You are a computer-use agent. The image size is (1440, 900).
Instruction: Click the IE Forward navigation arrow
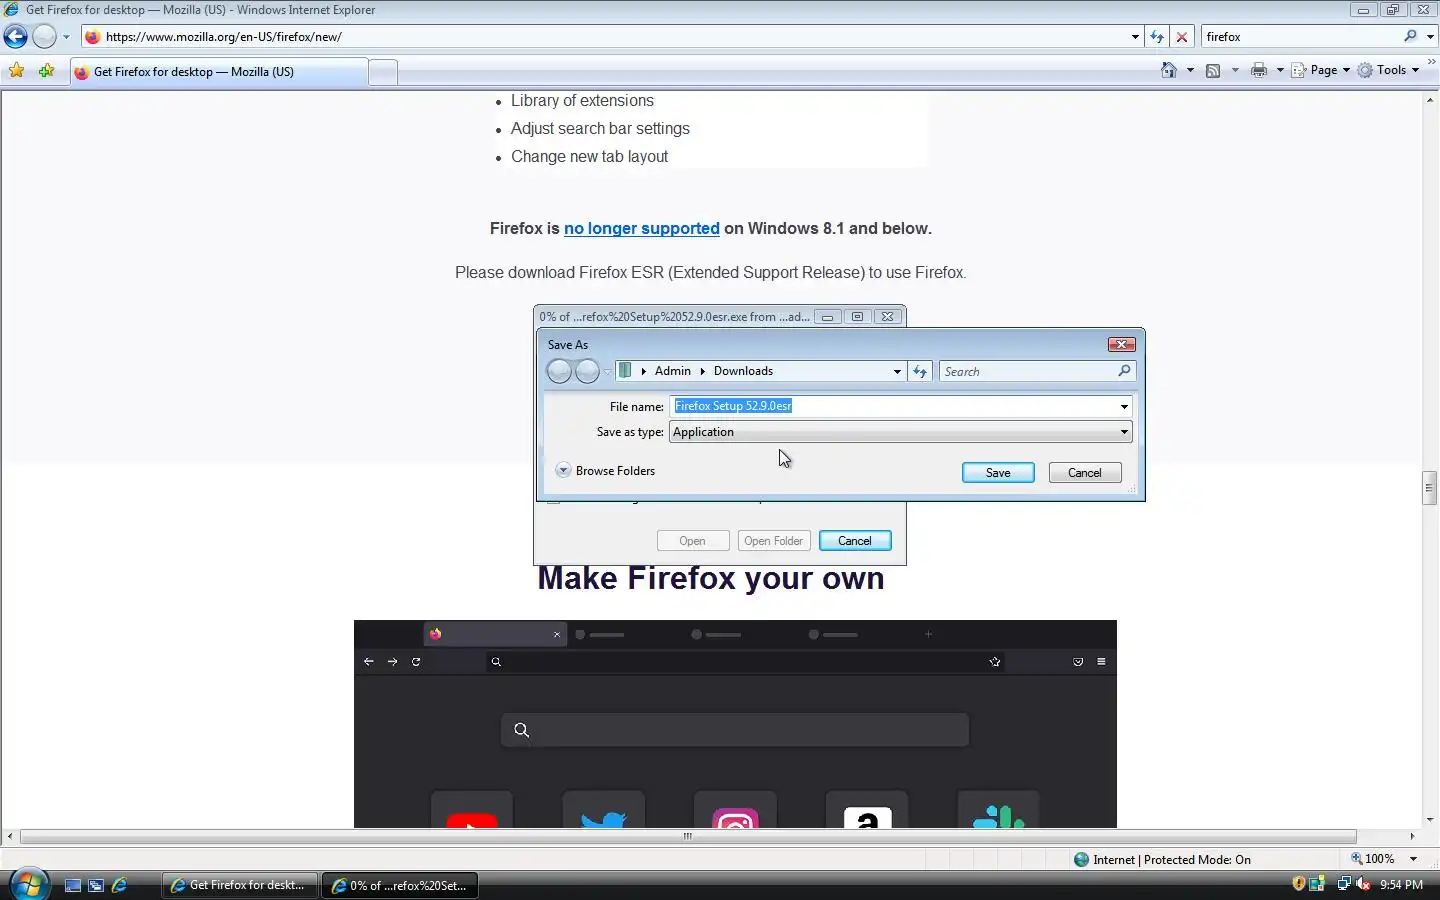coord(44,37)
